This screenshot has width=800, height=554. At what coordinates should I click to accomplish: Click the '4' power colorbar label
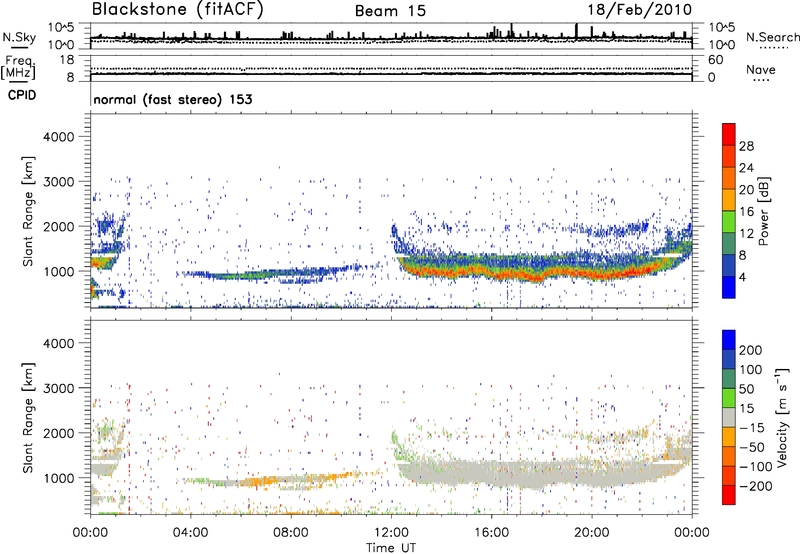742,278
